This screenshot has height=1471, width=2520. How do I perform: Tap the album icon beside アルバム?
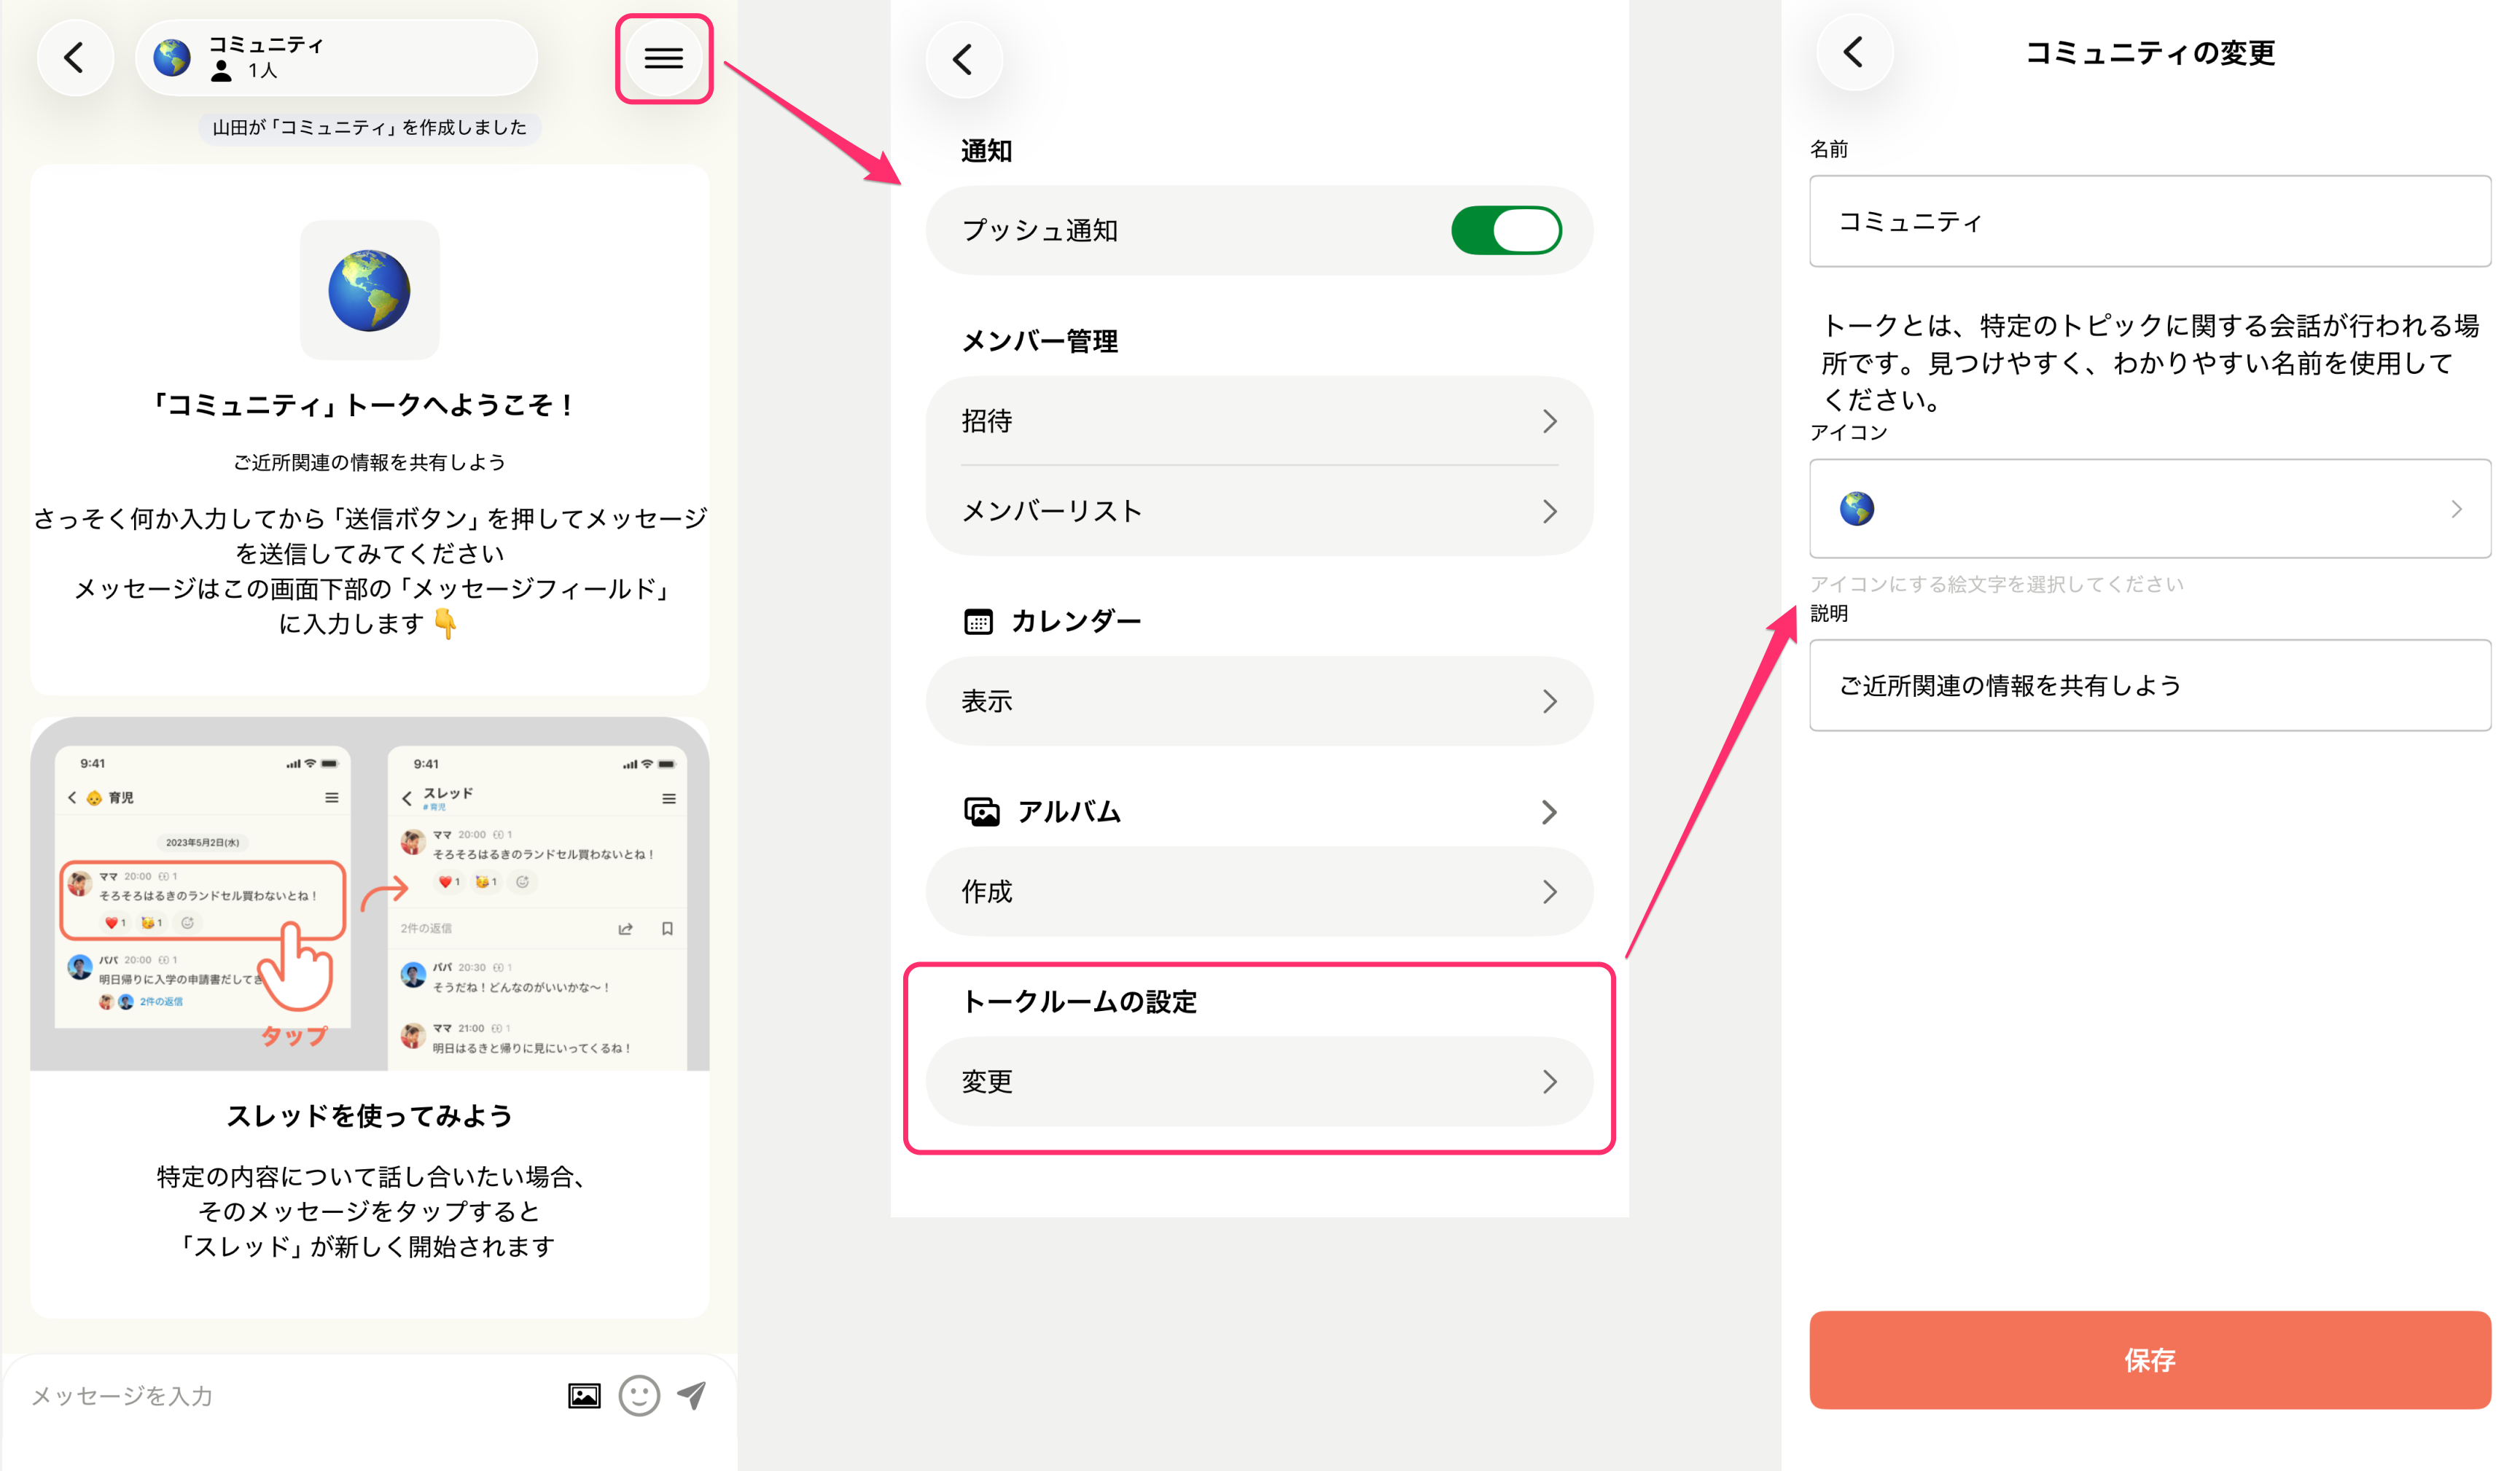tap(981, 812)
